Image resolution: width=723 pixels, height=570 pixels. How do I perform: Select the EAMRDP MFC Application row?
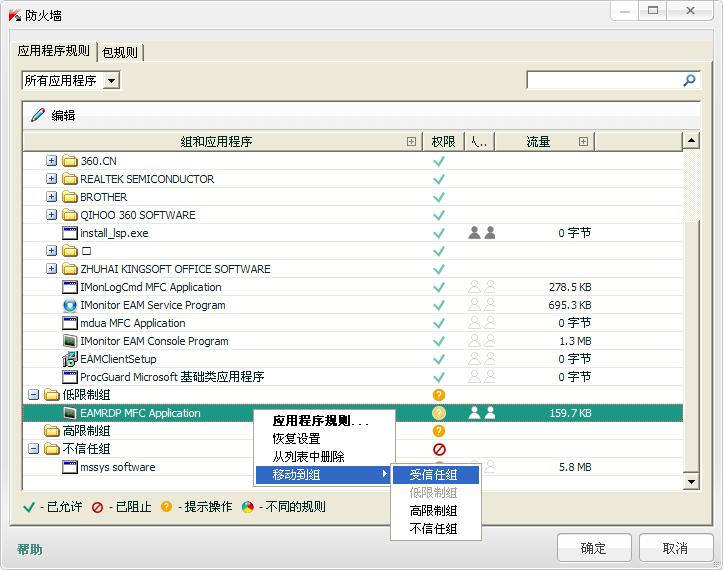pos(353,413)
